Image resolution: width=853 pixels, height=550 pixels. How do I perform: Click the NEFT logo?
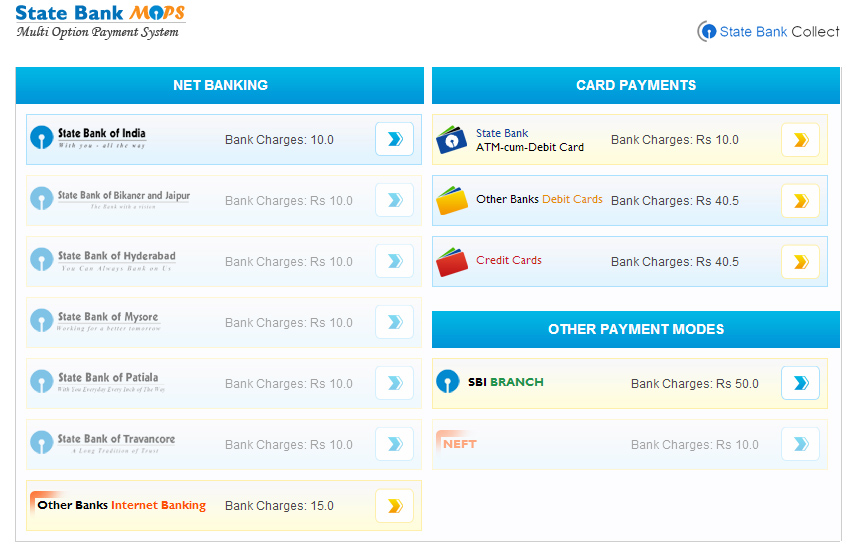[x=457, y=443]
